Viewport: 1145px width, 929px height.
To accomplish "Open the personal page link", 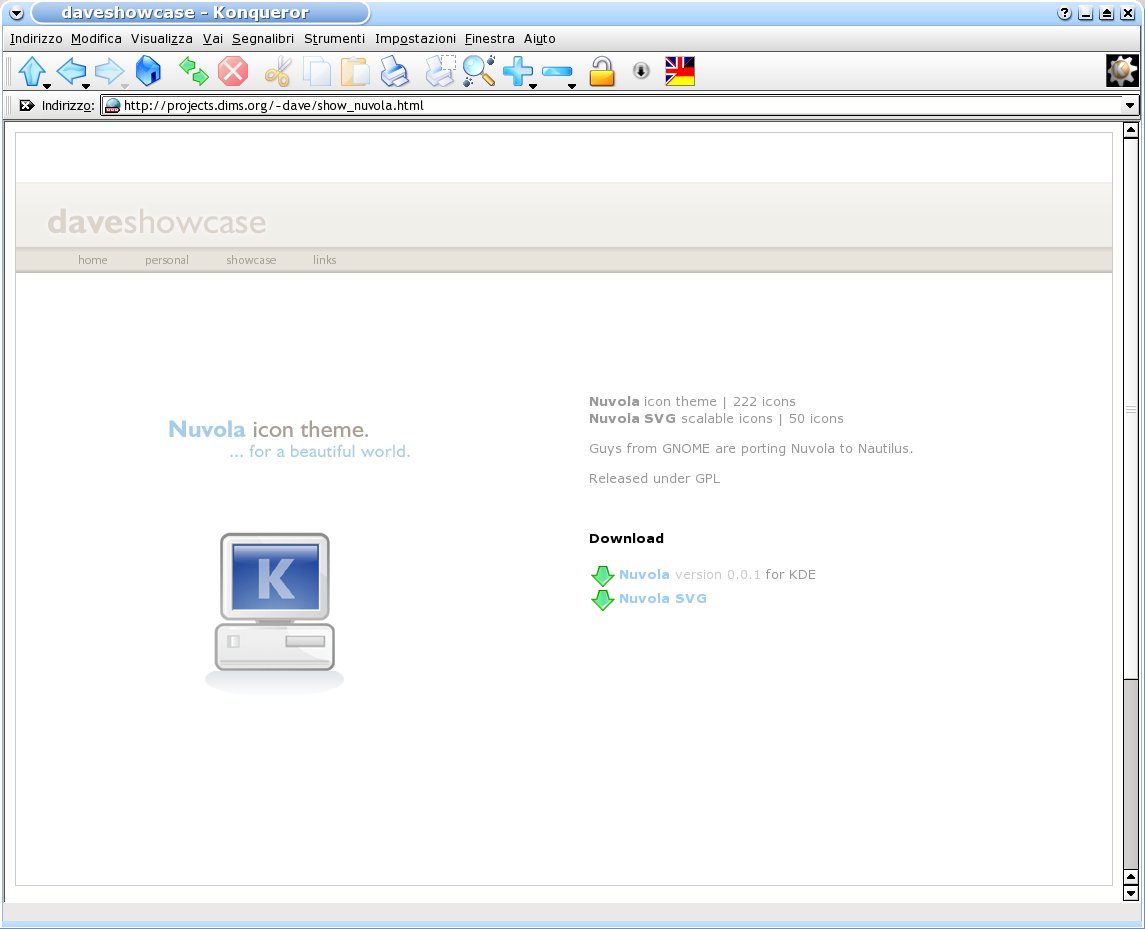I will pos(166,260).
